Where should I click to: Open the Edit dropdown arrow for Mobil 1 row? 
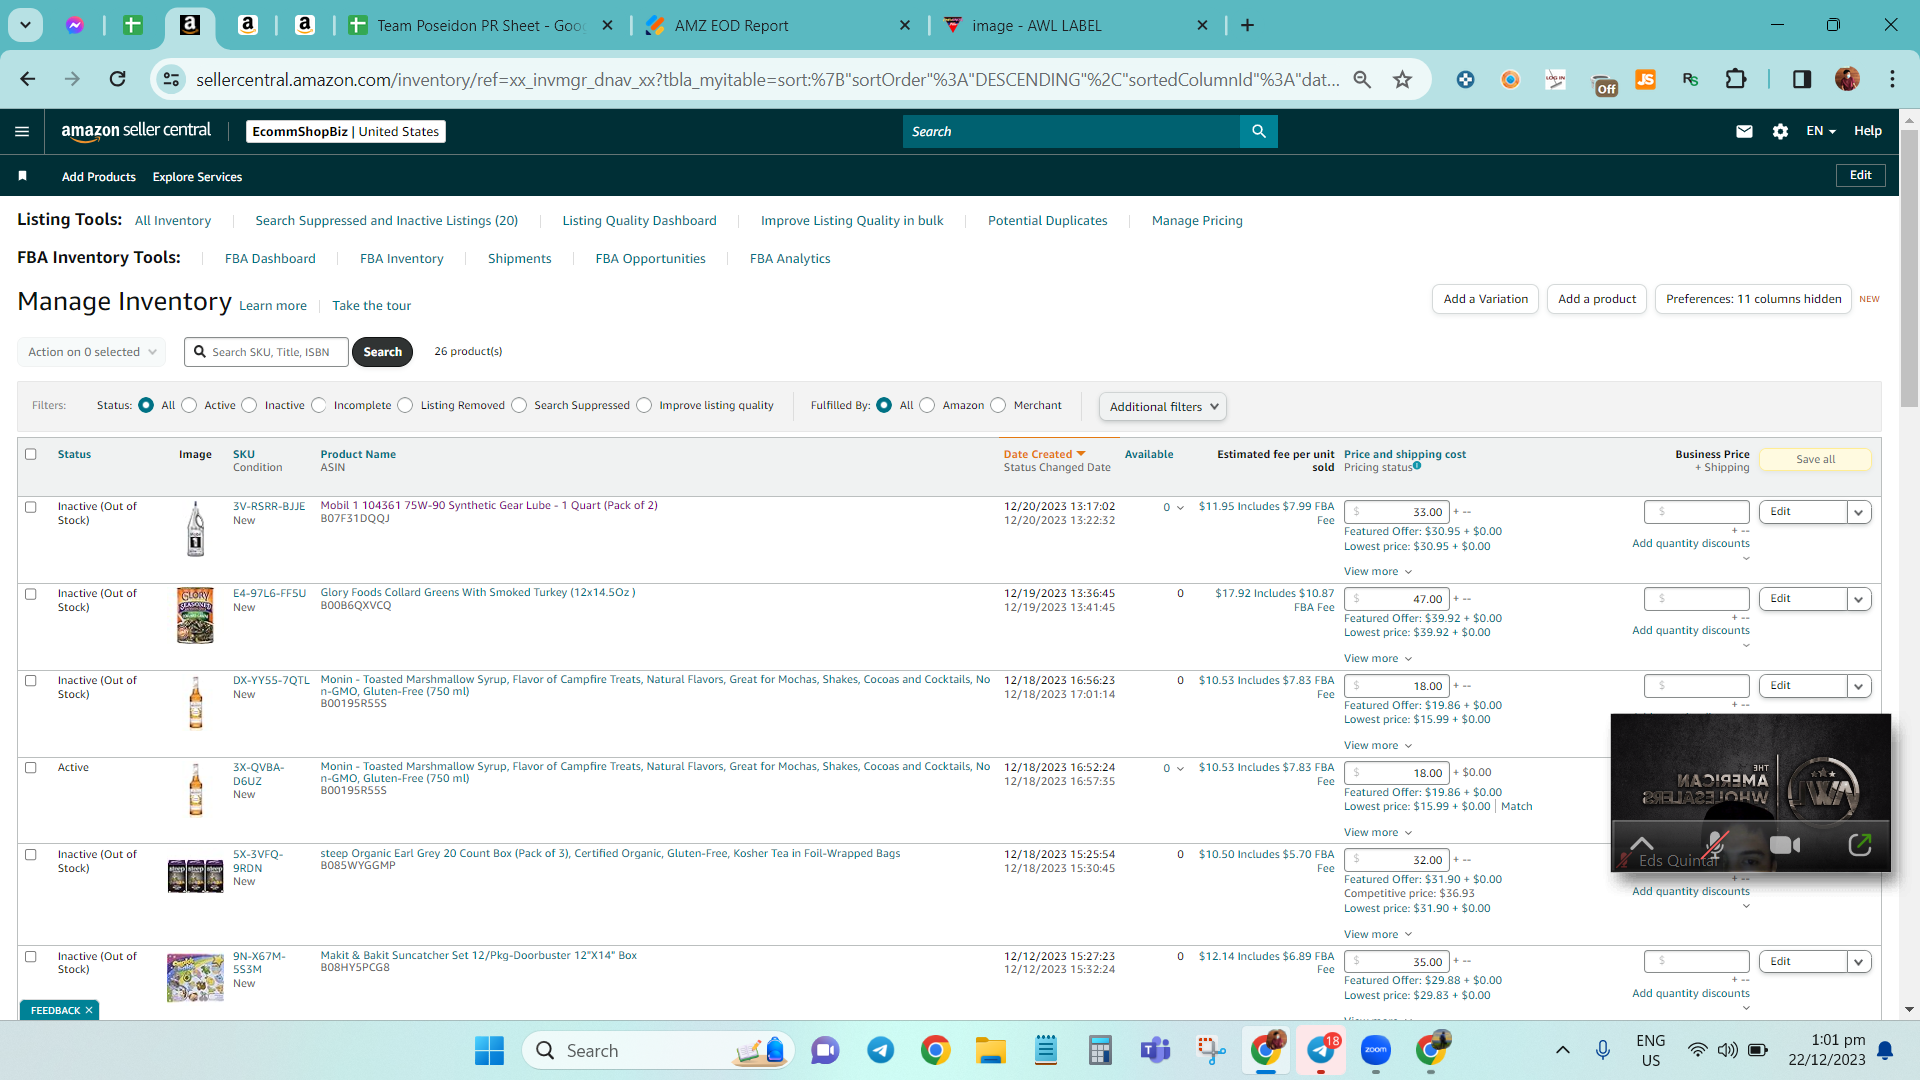pos(1859,512)
